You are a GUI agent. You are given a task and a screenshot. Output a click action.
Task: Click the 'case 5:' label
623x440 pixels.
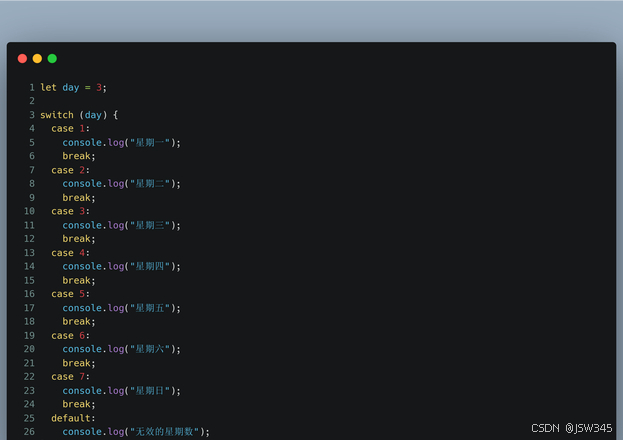tap(71, 294)
